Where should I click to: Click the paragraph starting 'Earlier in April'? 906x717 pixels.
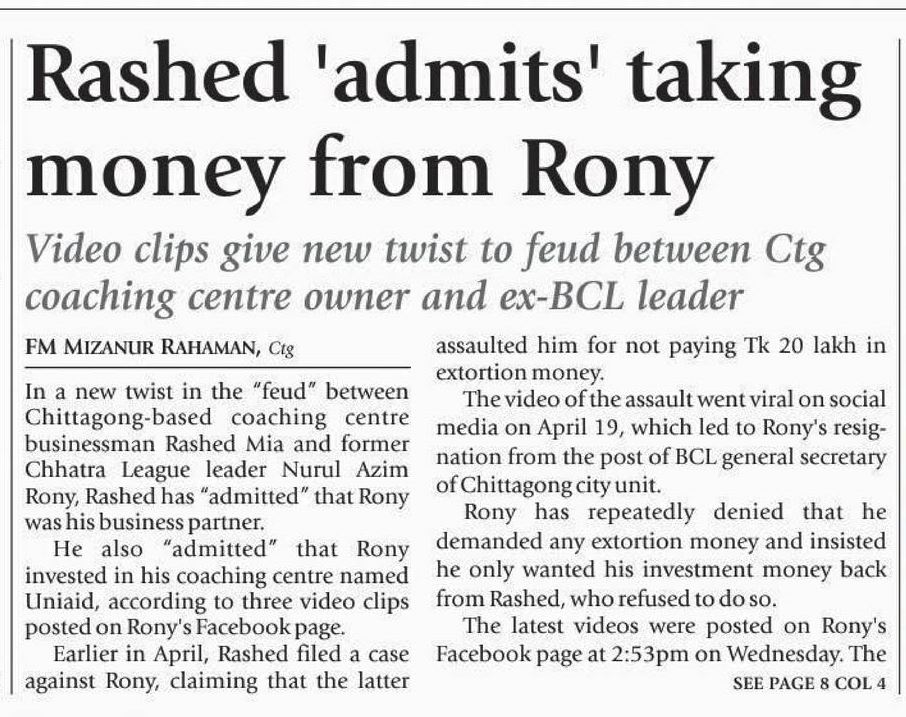coord(217,666)
